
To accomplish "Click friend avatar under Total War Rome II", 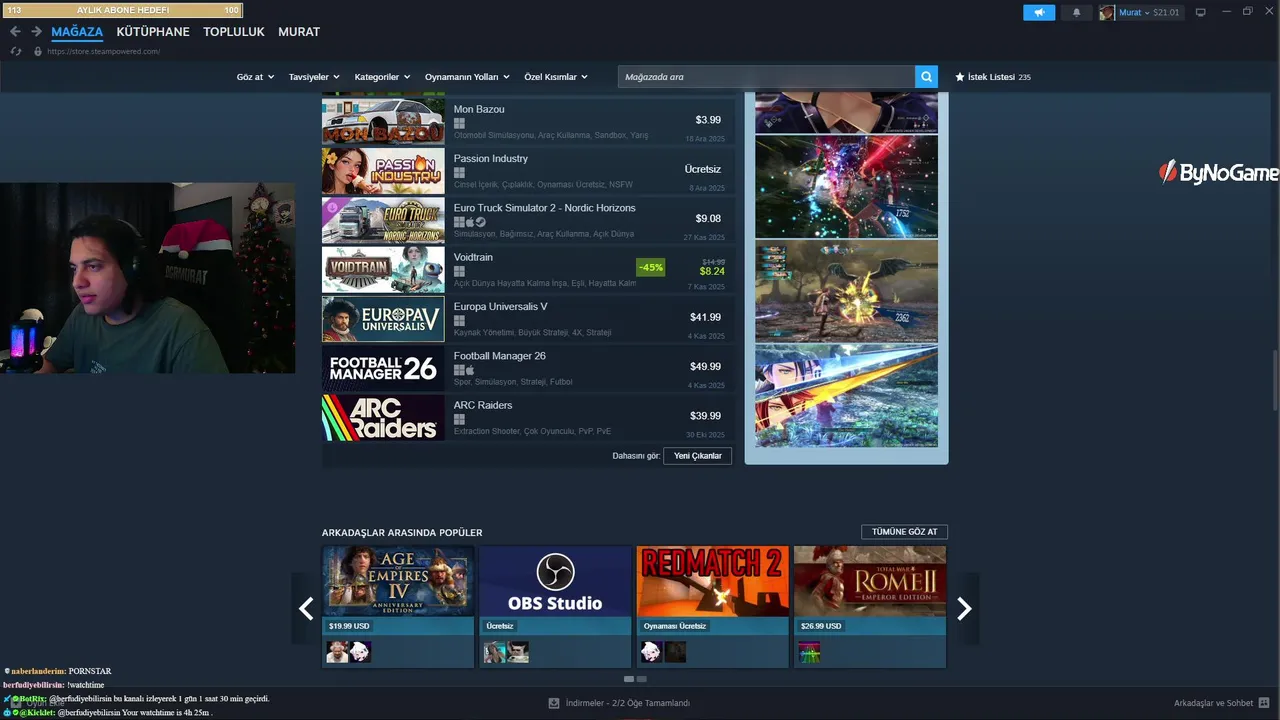I will tap(808, 652).
